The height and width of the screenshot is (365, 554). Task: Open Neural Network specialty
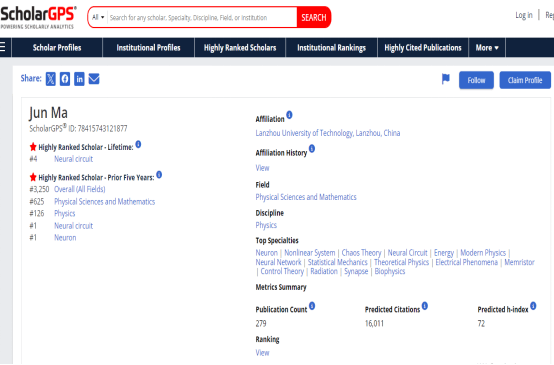pos(278,262)
